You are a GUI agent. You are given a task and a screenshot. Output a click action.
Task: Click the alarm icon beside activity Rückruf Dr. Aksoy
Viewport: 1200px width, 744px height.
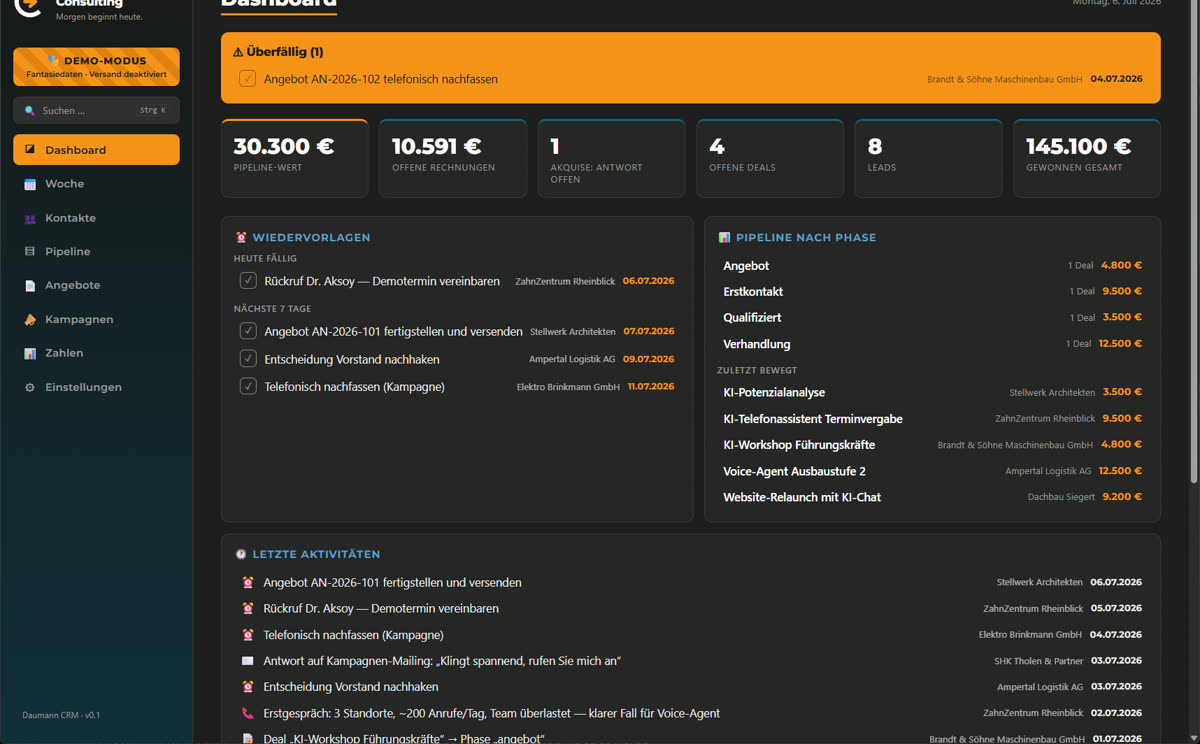click(248, 608)
